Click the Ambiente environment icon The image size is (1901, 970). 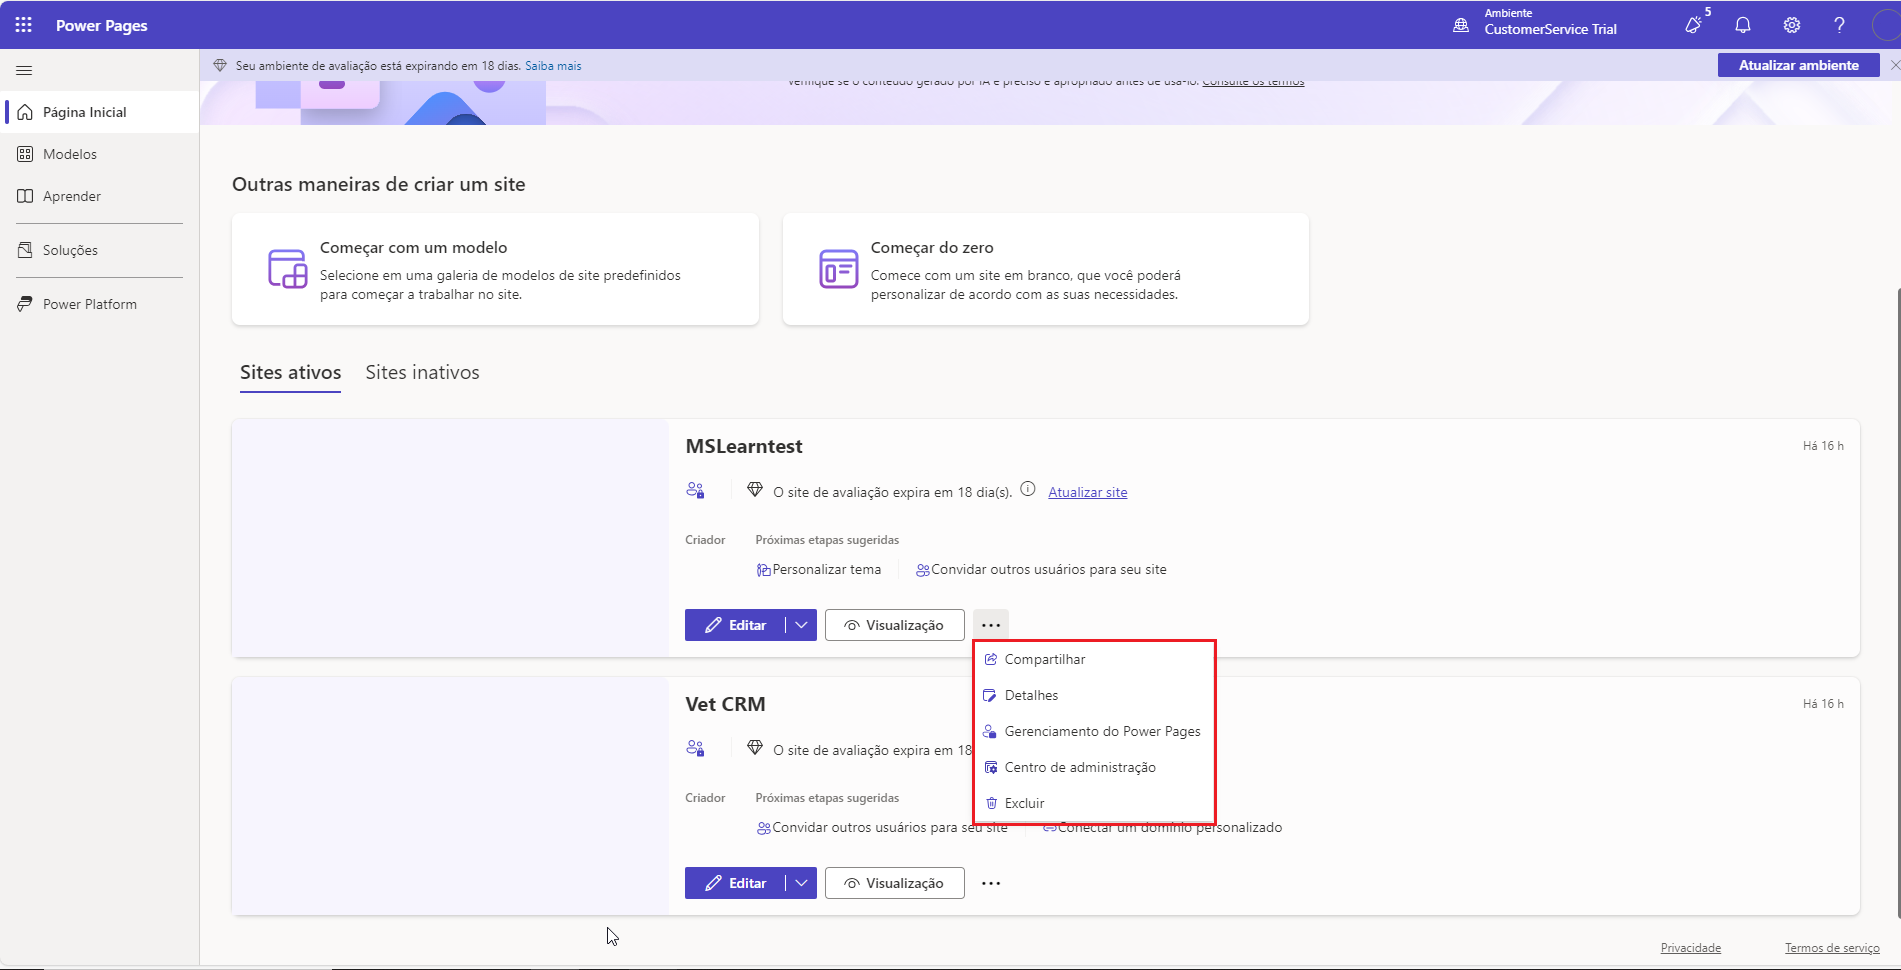click(1461, 25)
